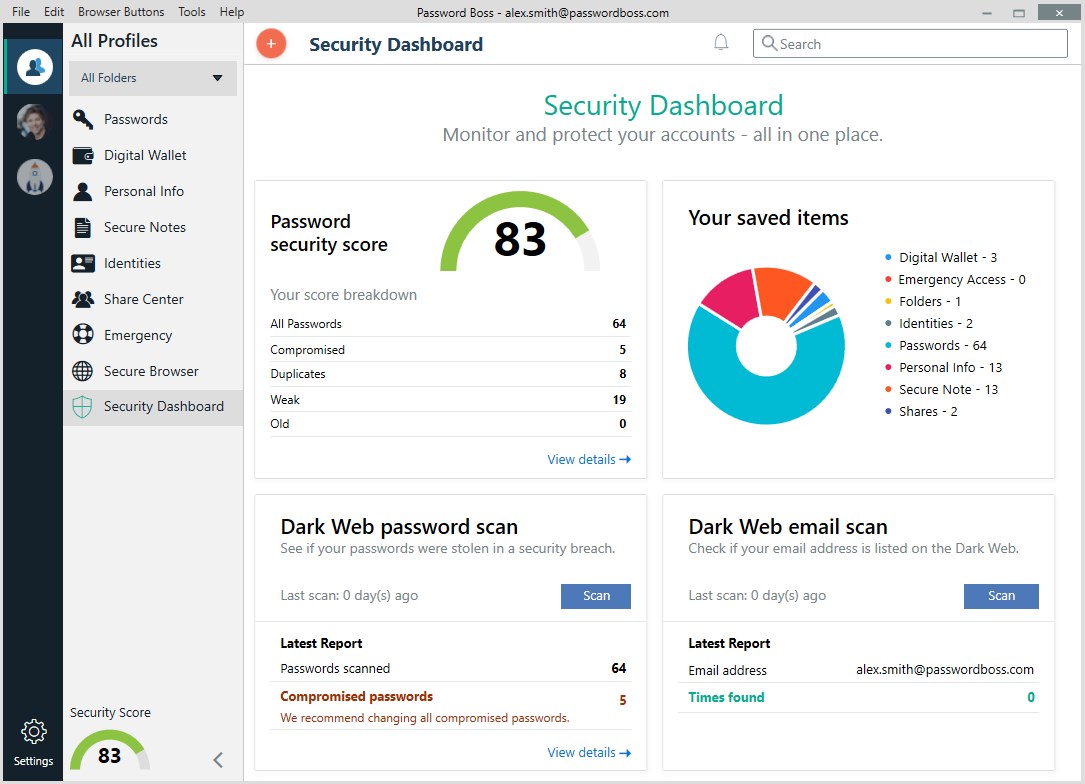Click the Old row in score breakdown
1085x784 pixels.
pos(448,424)
